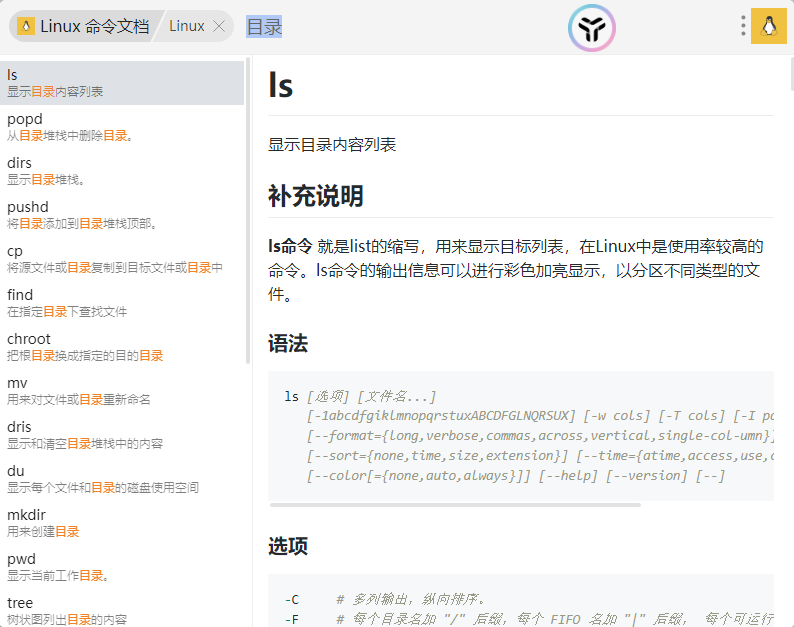Select the ls command entry

point(122,83)
